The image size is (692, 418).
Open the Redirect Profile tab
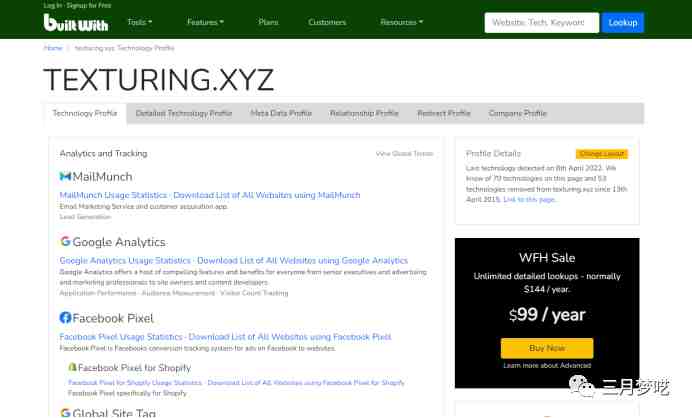tap(444, 113)
